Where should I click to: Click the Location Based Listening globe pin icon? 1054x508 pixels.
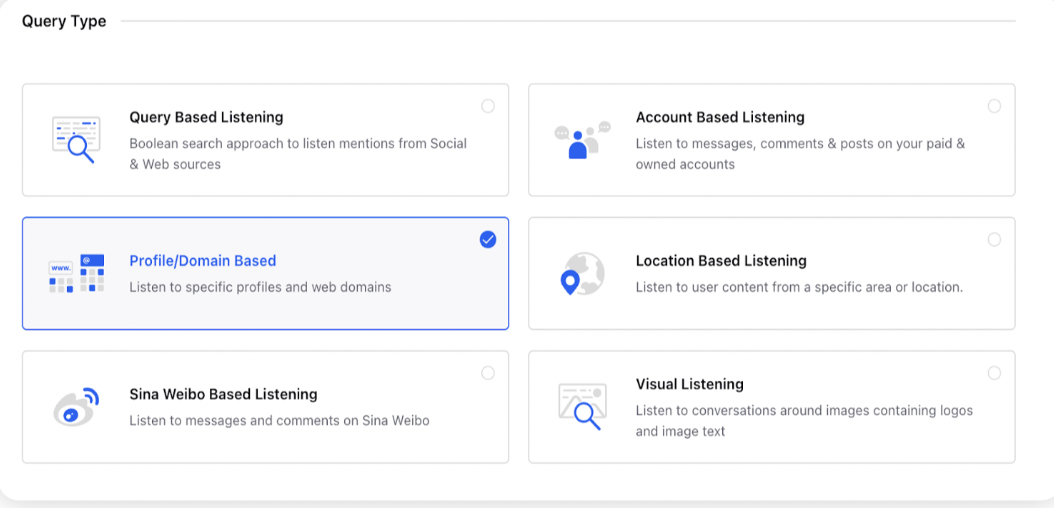582,273
